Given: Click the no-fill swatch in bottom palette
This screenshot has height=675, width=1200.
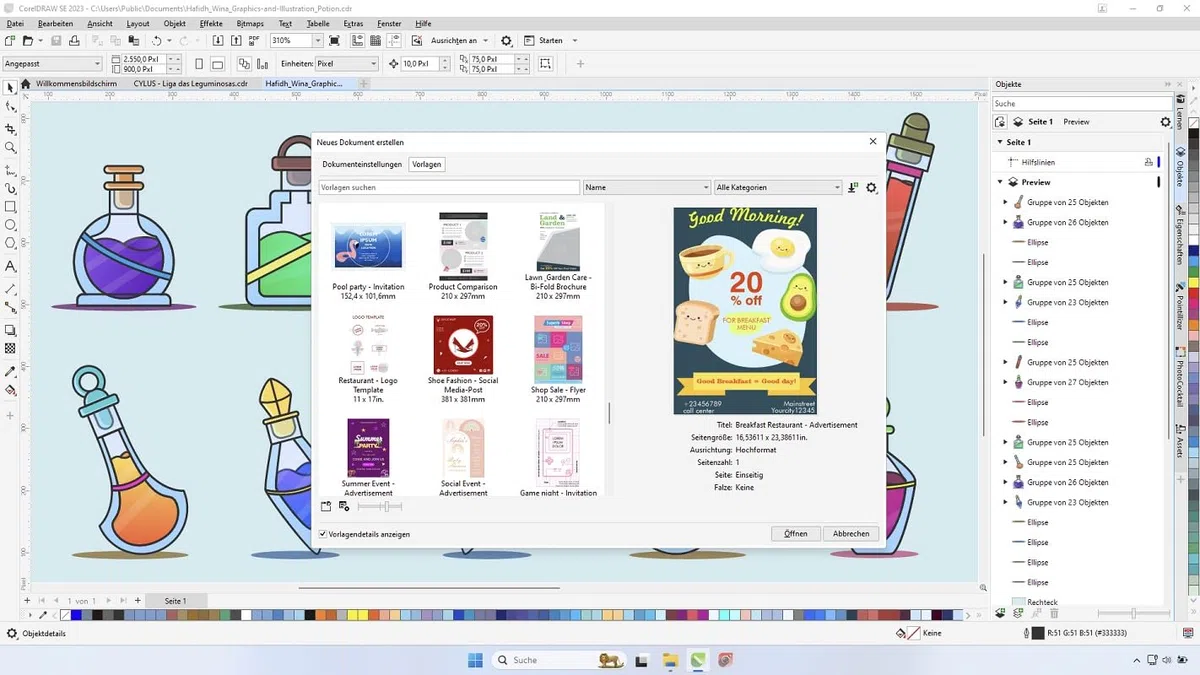Looking at the screenshot, I should (66, 615).
